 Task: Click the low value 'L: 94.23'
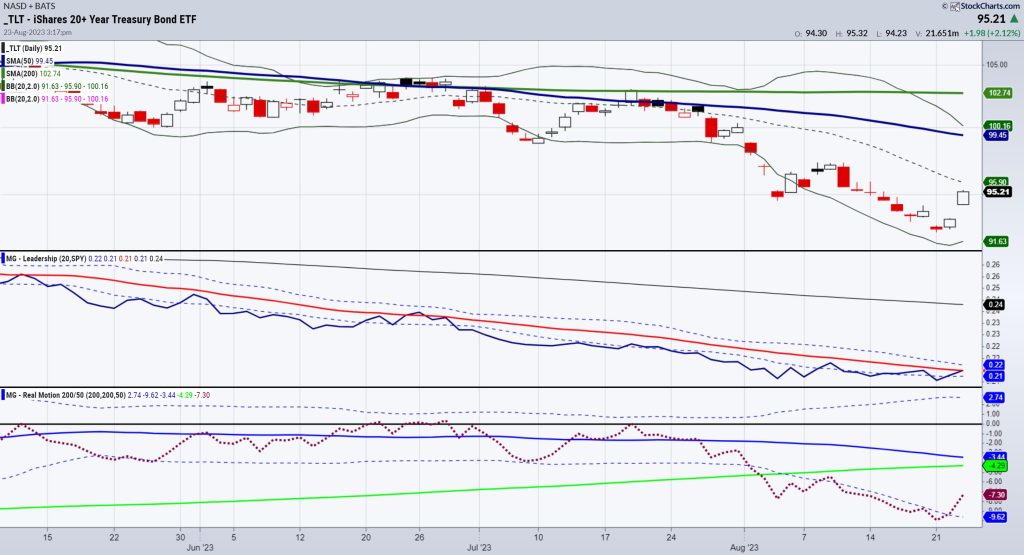891,33
